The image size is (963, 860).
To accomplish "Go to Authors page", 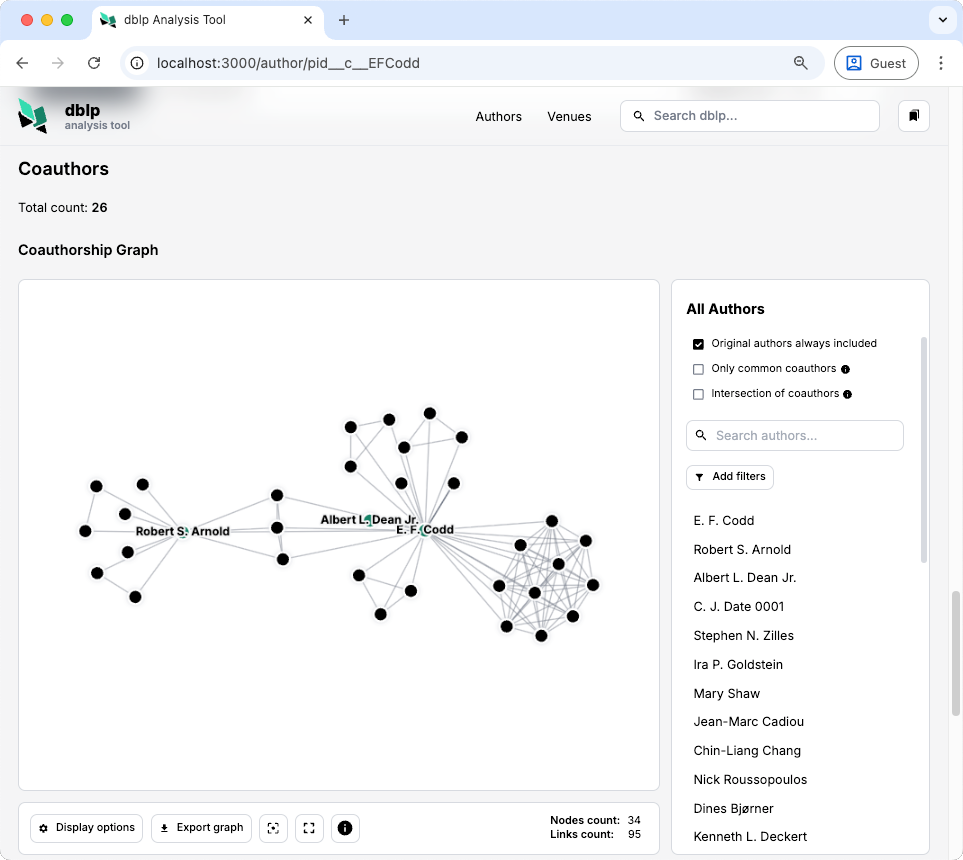I will (x=498, y=117).
